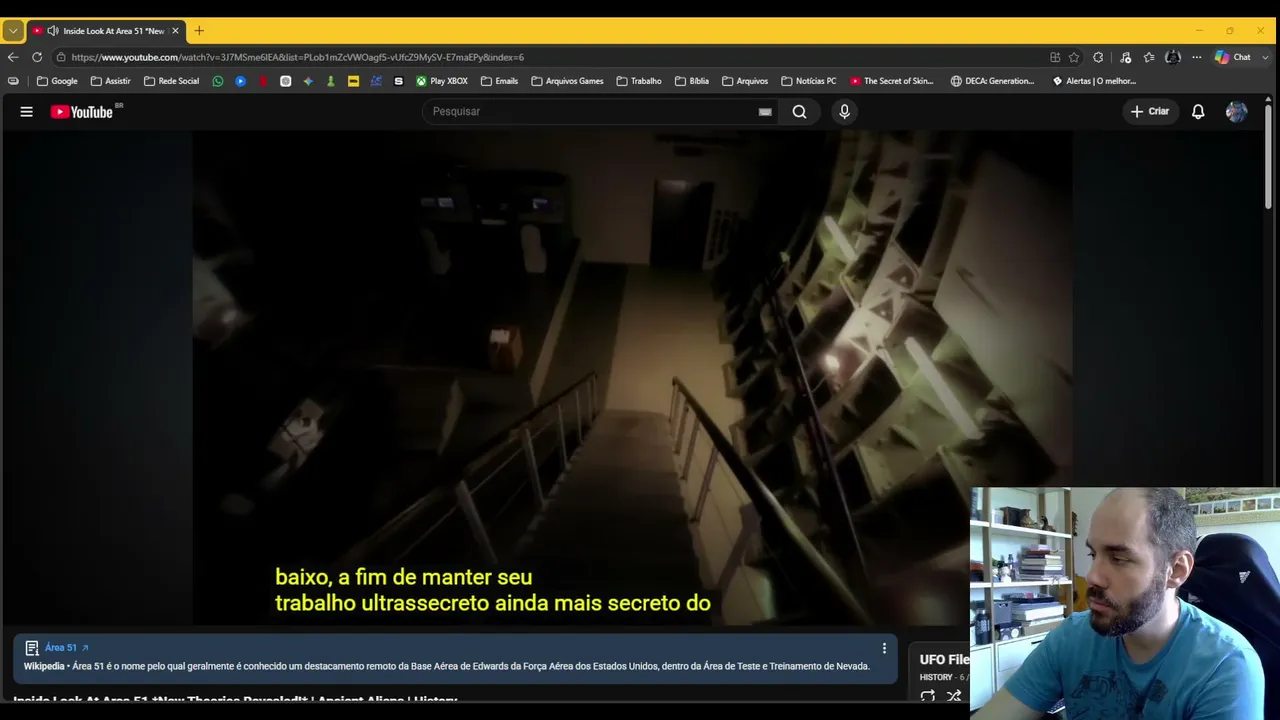The width and height of the screenshot is (1280, 720).
Task: Toggle playlist shuffle for UFO Files
Action: coord(954,696)
